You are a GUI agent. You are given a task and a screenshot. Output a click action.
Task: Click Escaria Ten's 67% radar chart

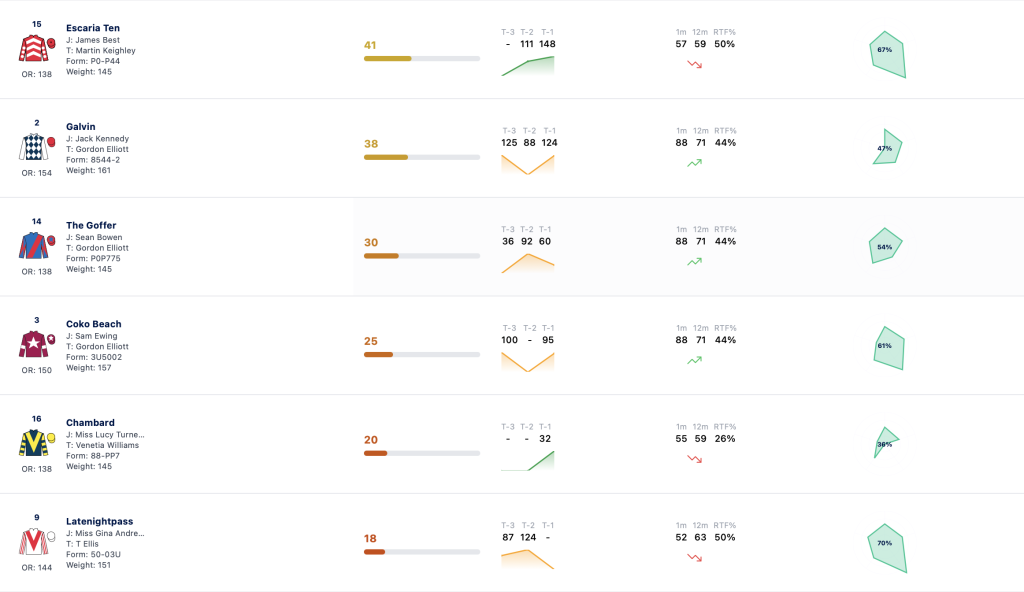click(888, 54)
